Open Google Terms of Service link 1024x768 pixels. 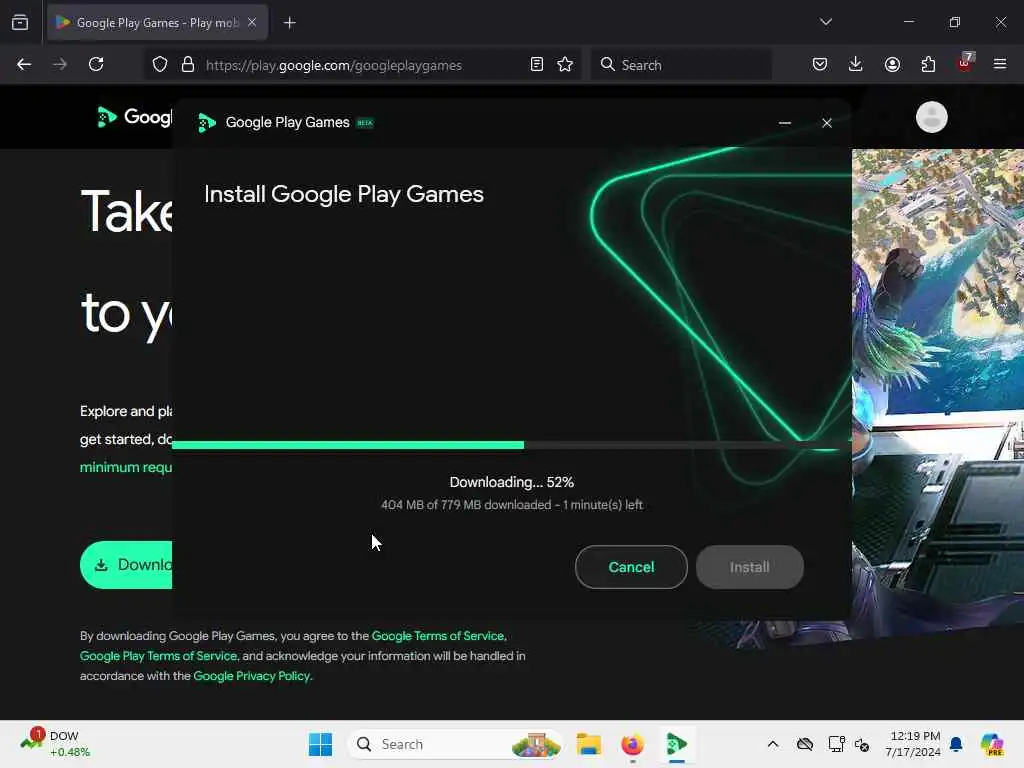[438, 635]
